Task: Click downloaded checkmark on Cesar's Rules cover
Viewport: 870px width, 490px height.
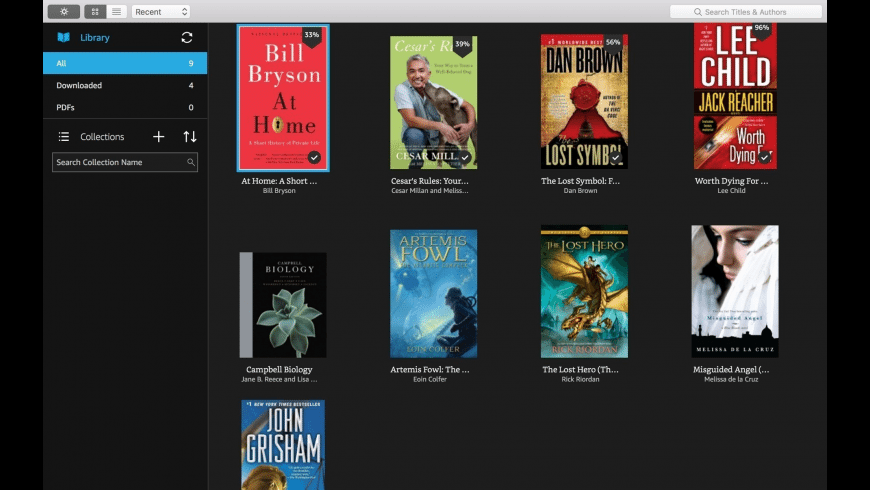Action: click(465, 158)
